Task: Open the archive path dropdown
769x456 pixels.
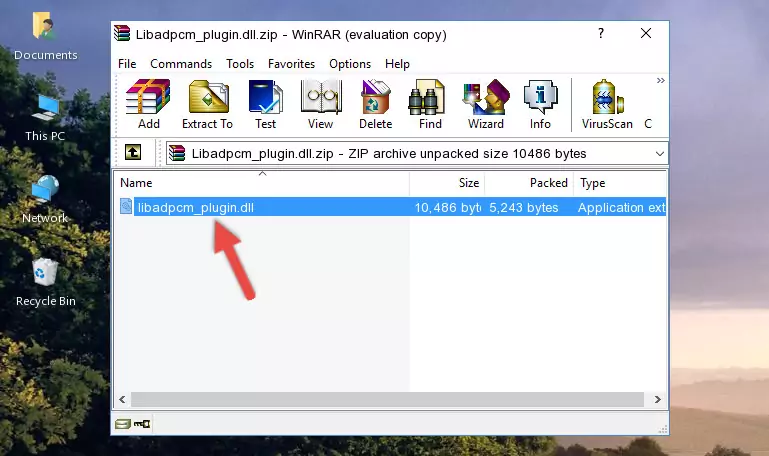Action: (x=660, y=154)
